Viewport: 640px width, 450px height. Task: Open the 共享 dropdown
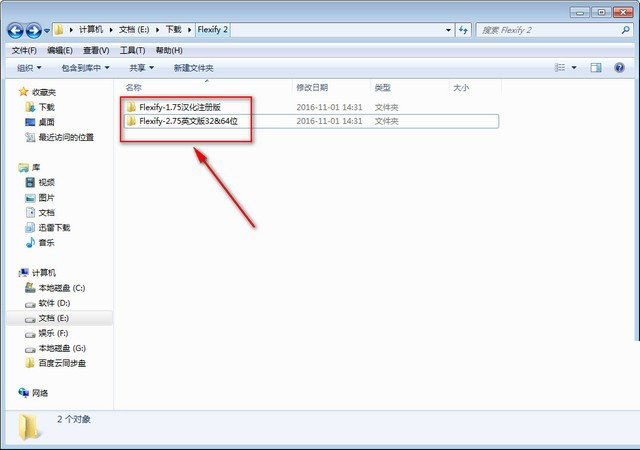coord(141,68)
